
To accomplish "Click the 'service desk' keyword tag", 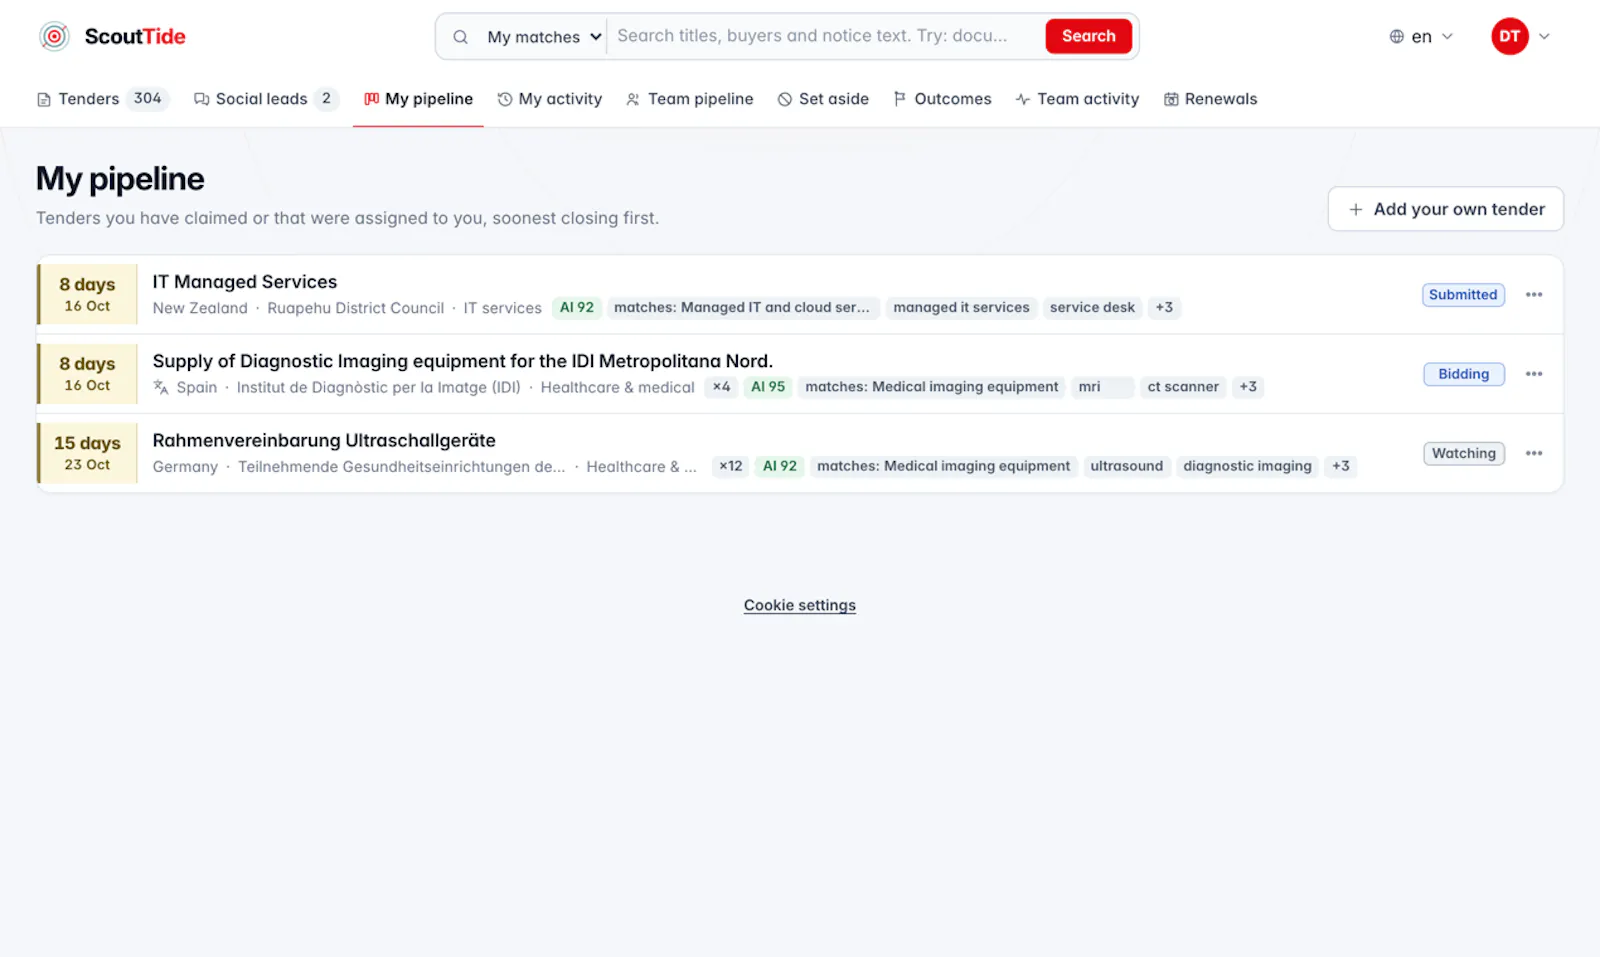I will (x=1092, y=308).
